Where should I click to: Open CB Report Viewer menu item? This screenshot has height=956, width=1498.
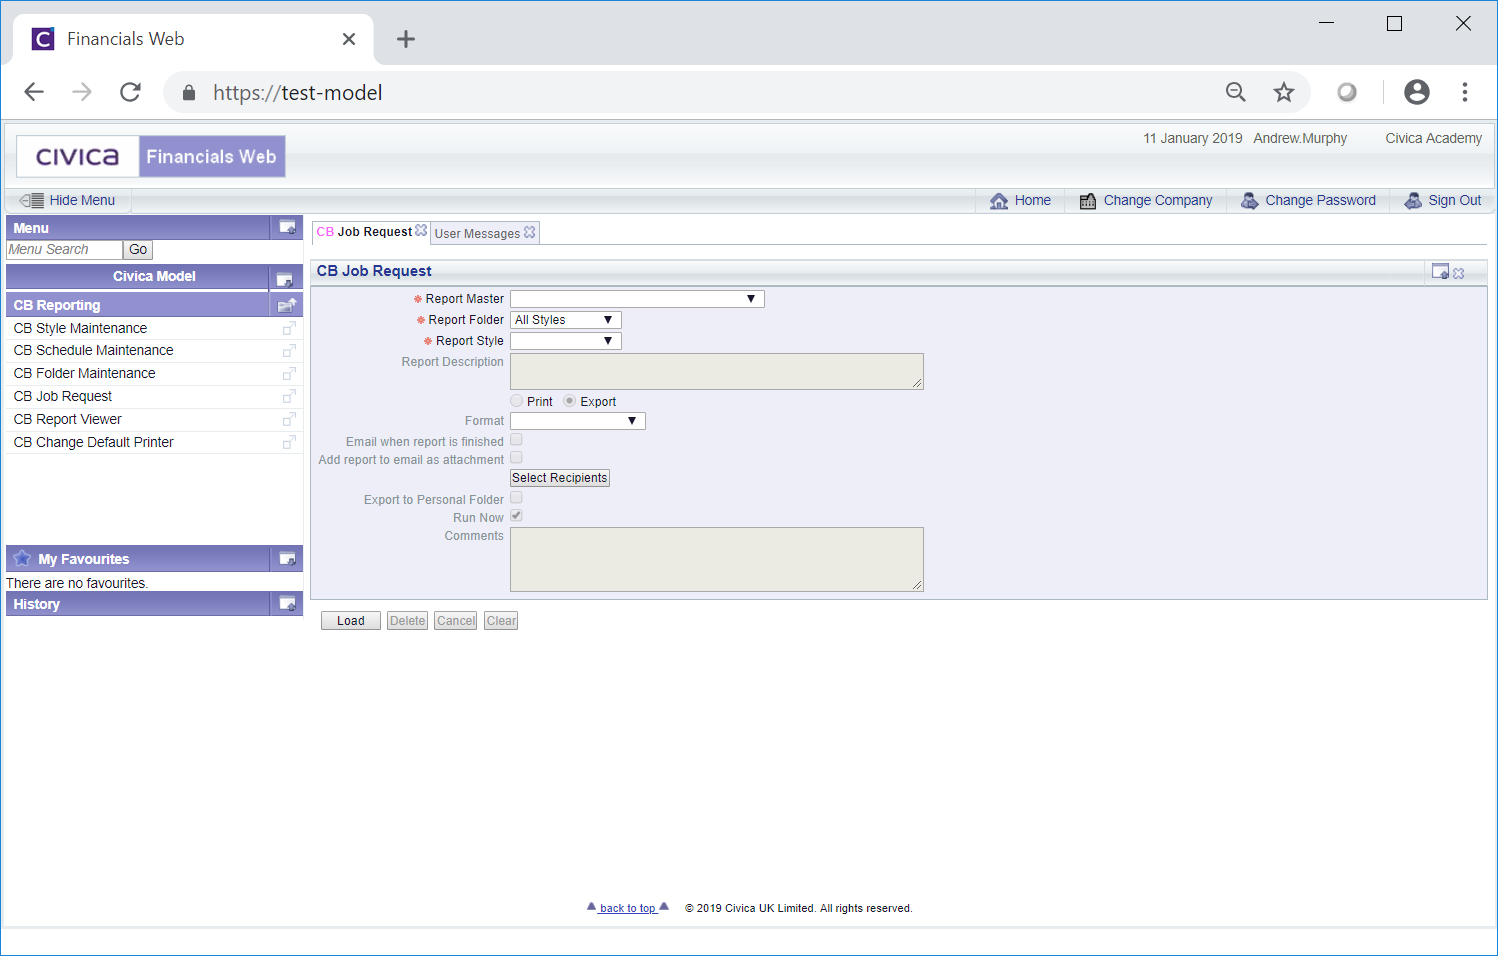pos(67,420)
